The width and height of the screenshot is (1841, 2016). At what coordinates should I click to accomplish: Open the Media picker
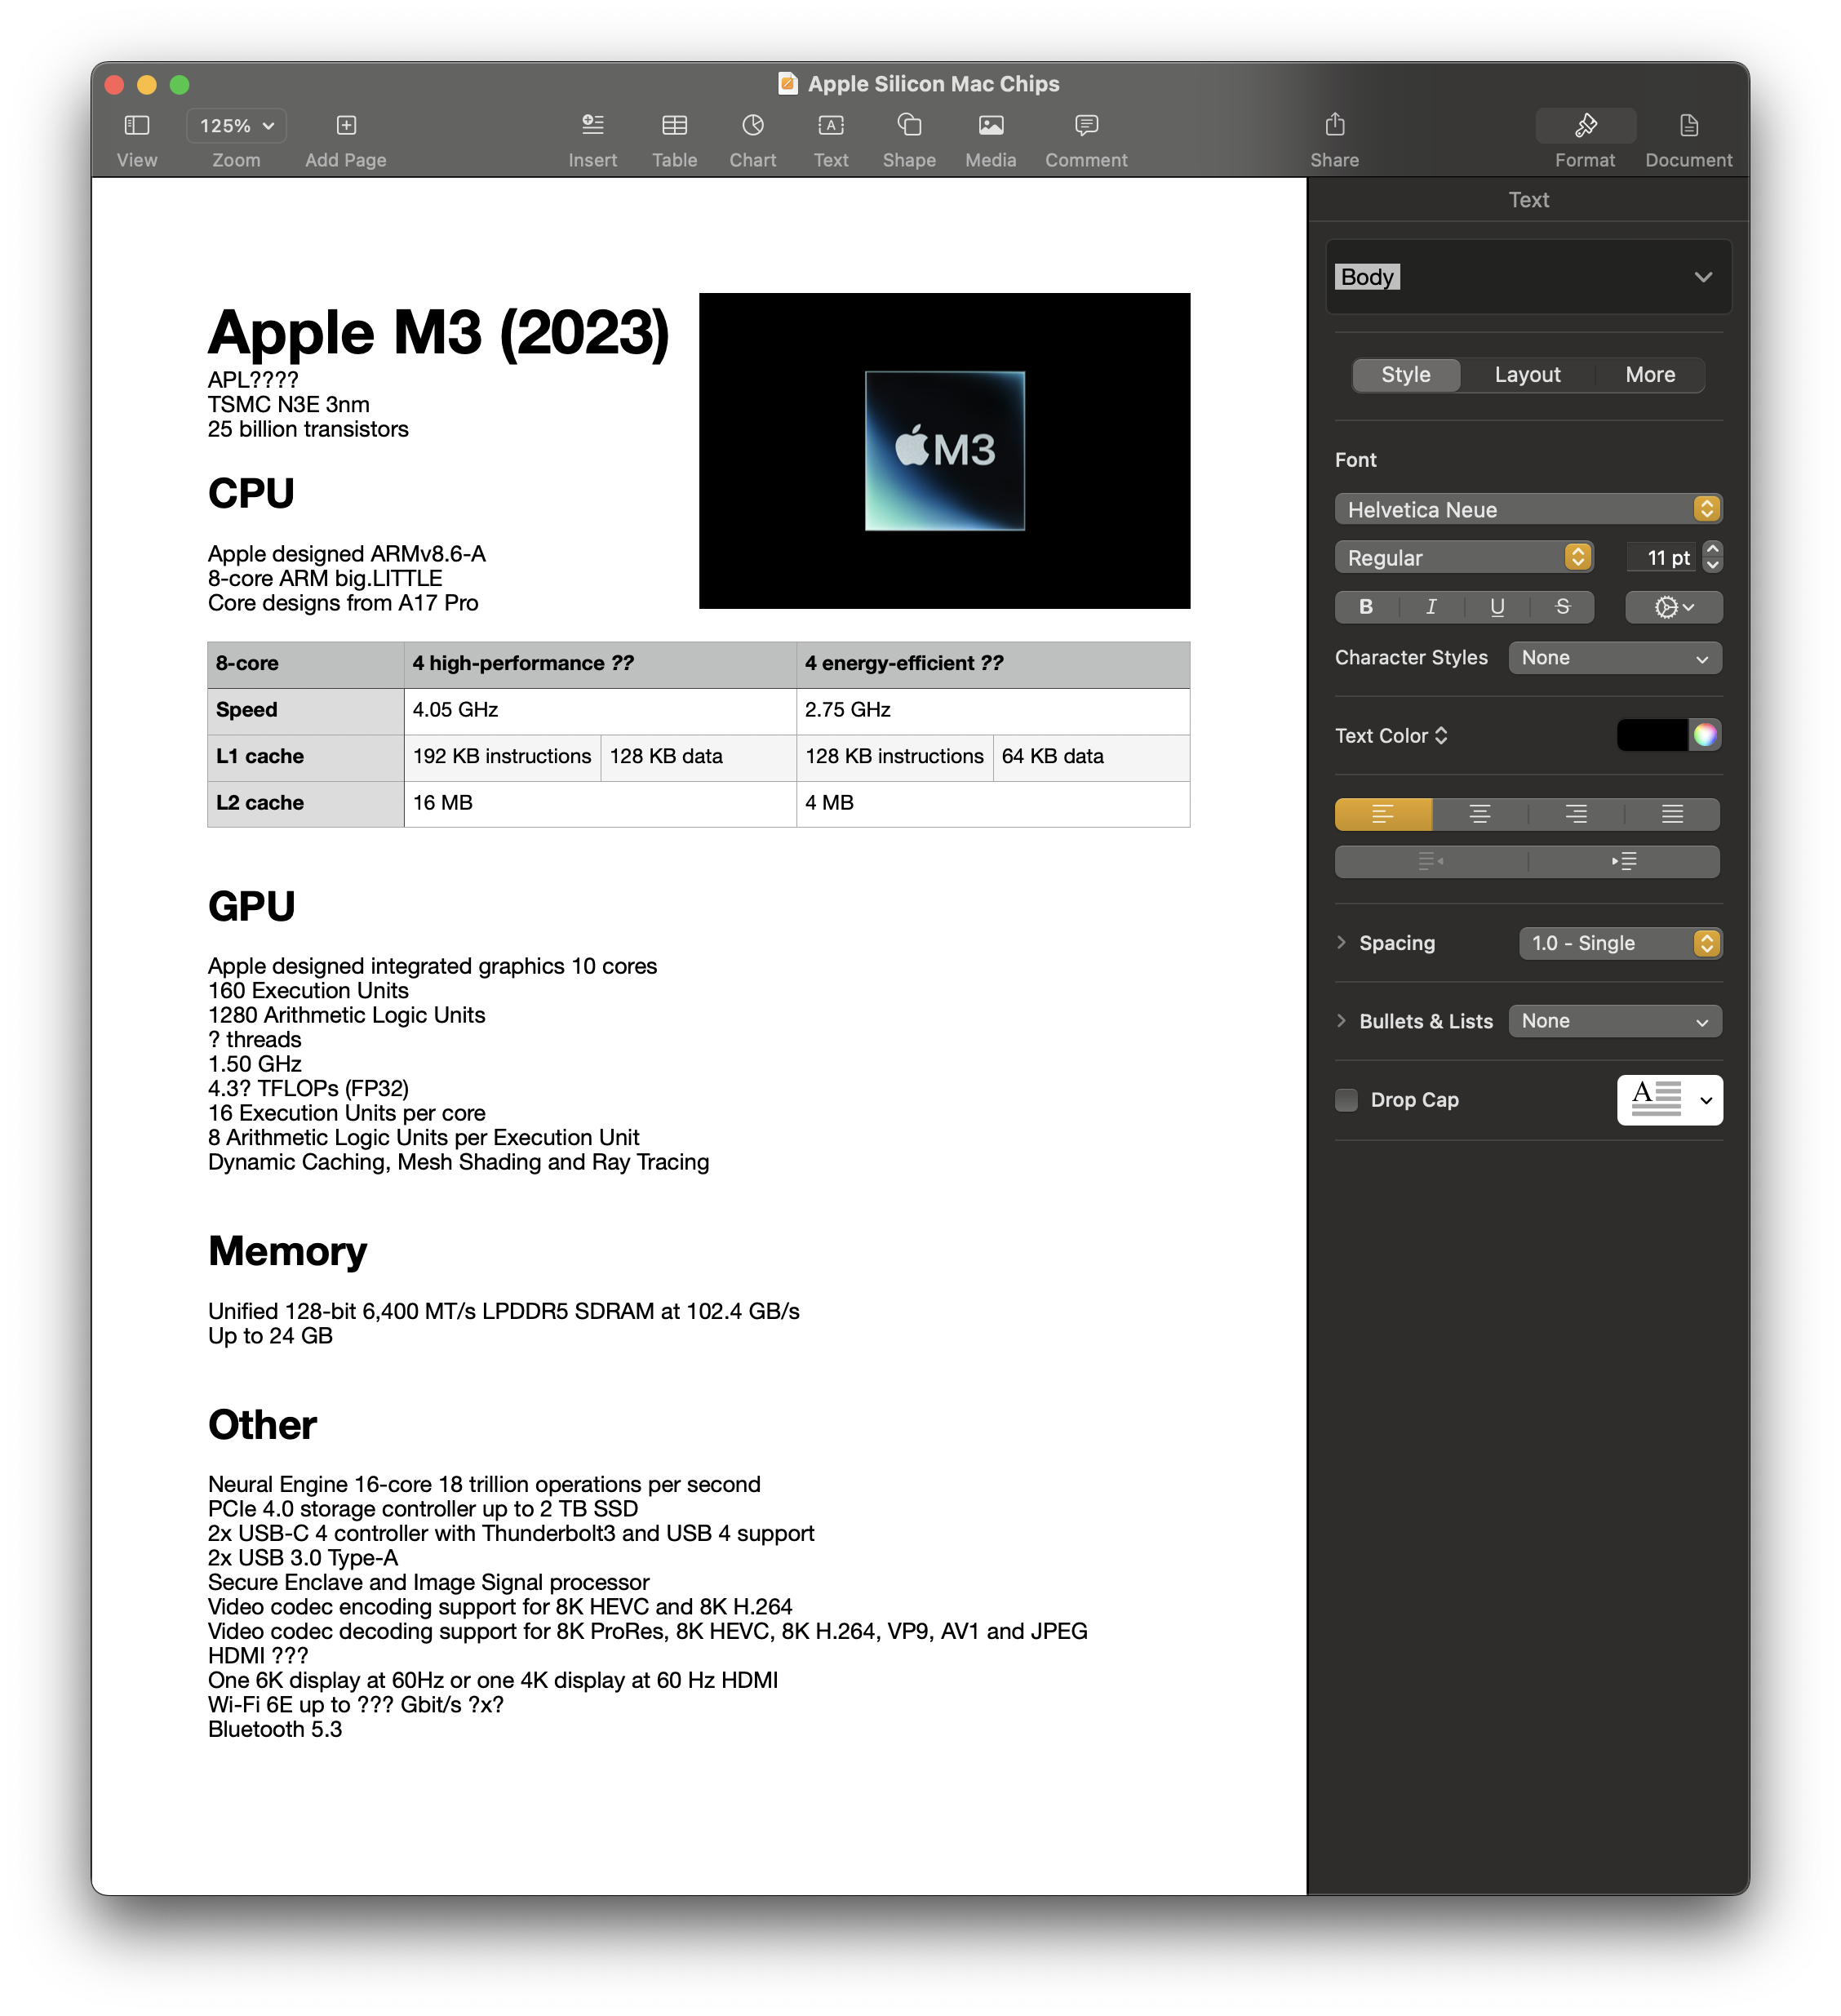(991, 126)
